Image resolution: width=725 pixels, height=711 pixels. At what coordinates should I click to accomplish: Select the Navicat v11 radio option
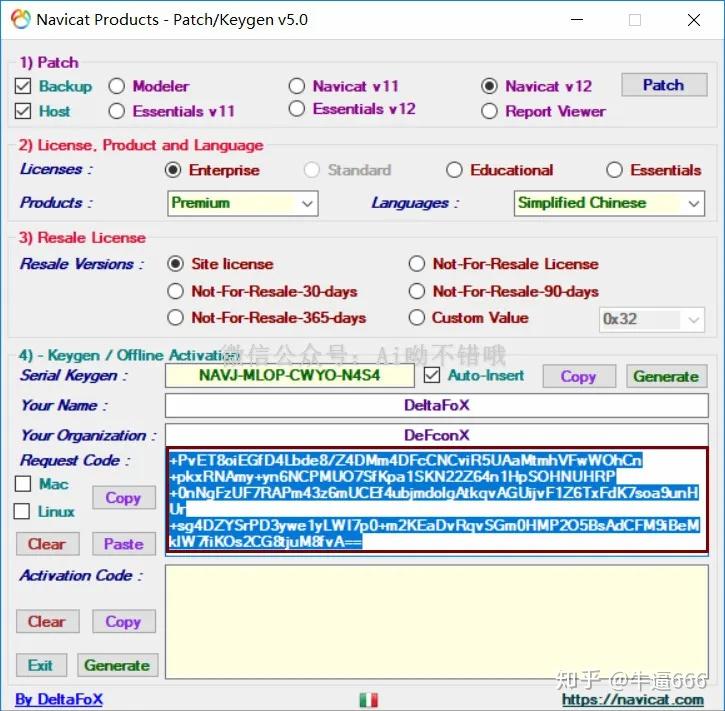pos(297,86)
